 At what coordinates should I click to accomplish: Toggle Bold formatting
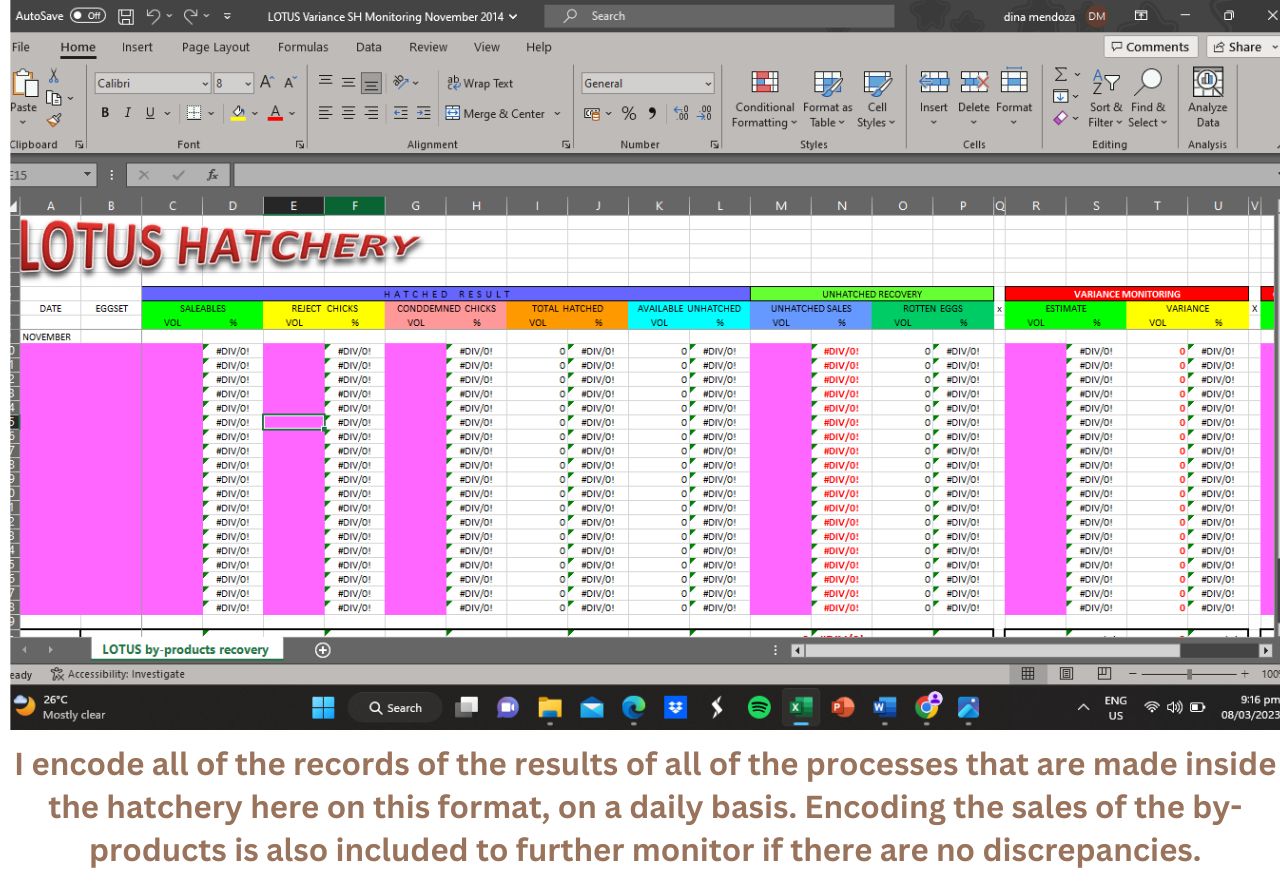(x=105, y=114)
